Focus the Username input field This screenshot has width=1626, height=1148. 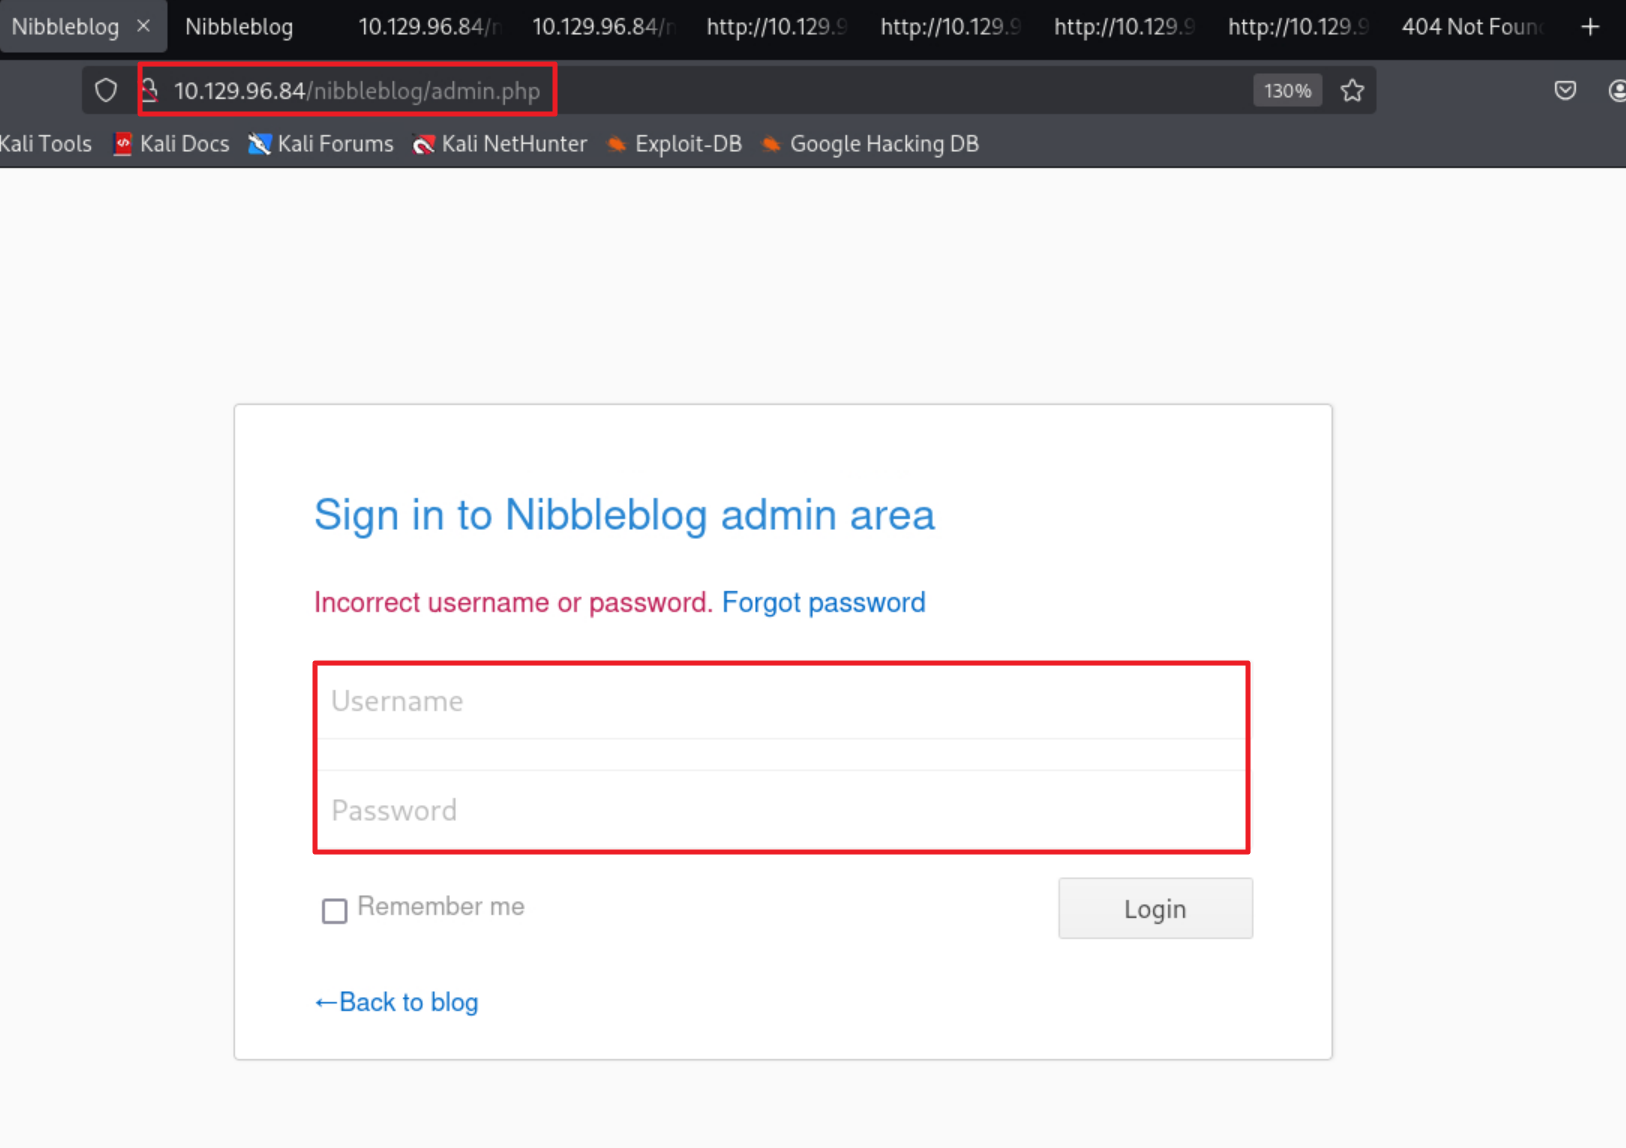781,701
